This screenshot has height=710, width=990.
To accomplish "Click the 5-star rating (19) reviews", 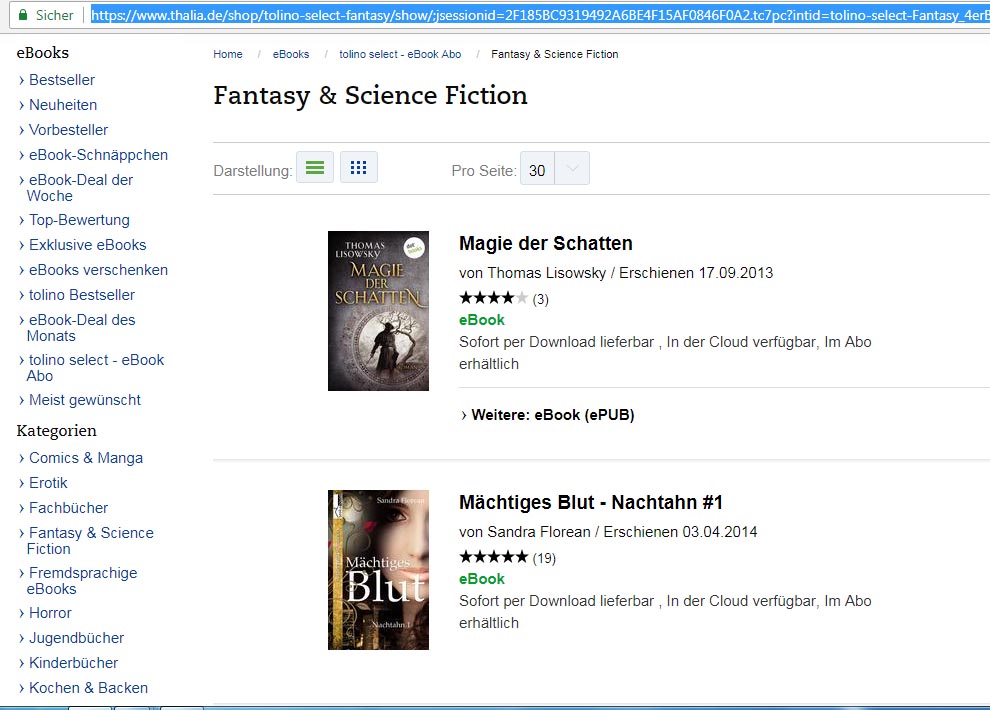I will pyautogui.click(x=508, y=557).
